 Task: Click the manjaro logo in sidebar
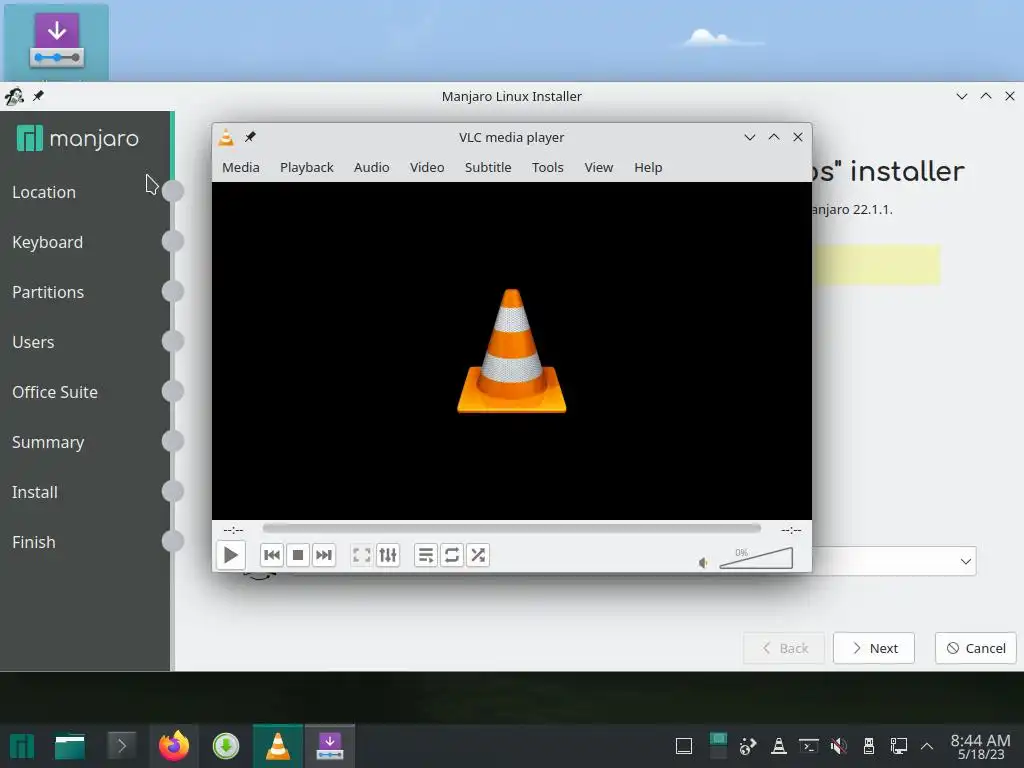(x=78, y=138)
